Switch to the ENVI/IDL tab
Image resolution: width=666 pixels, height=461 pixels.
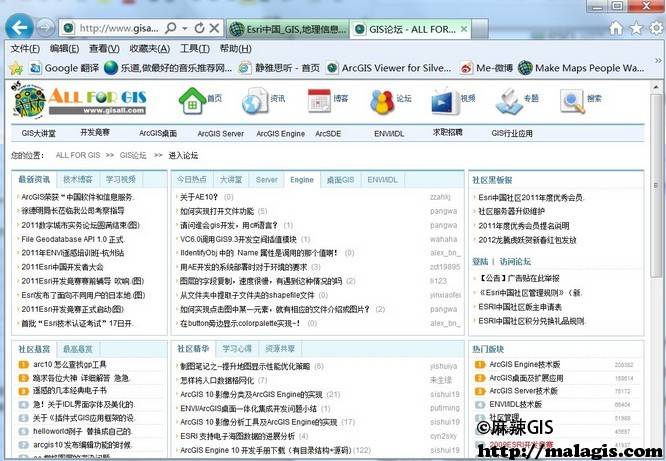pos(382,180)
